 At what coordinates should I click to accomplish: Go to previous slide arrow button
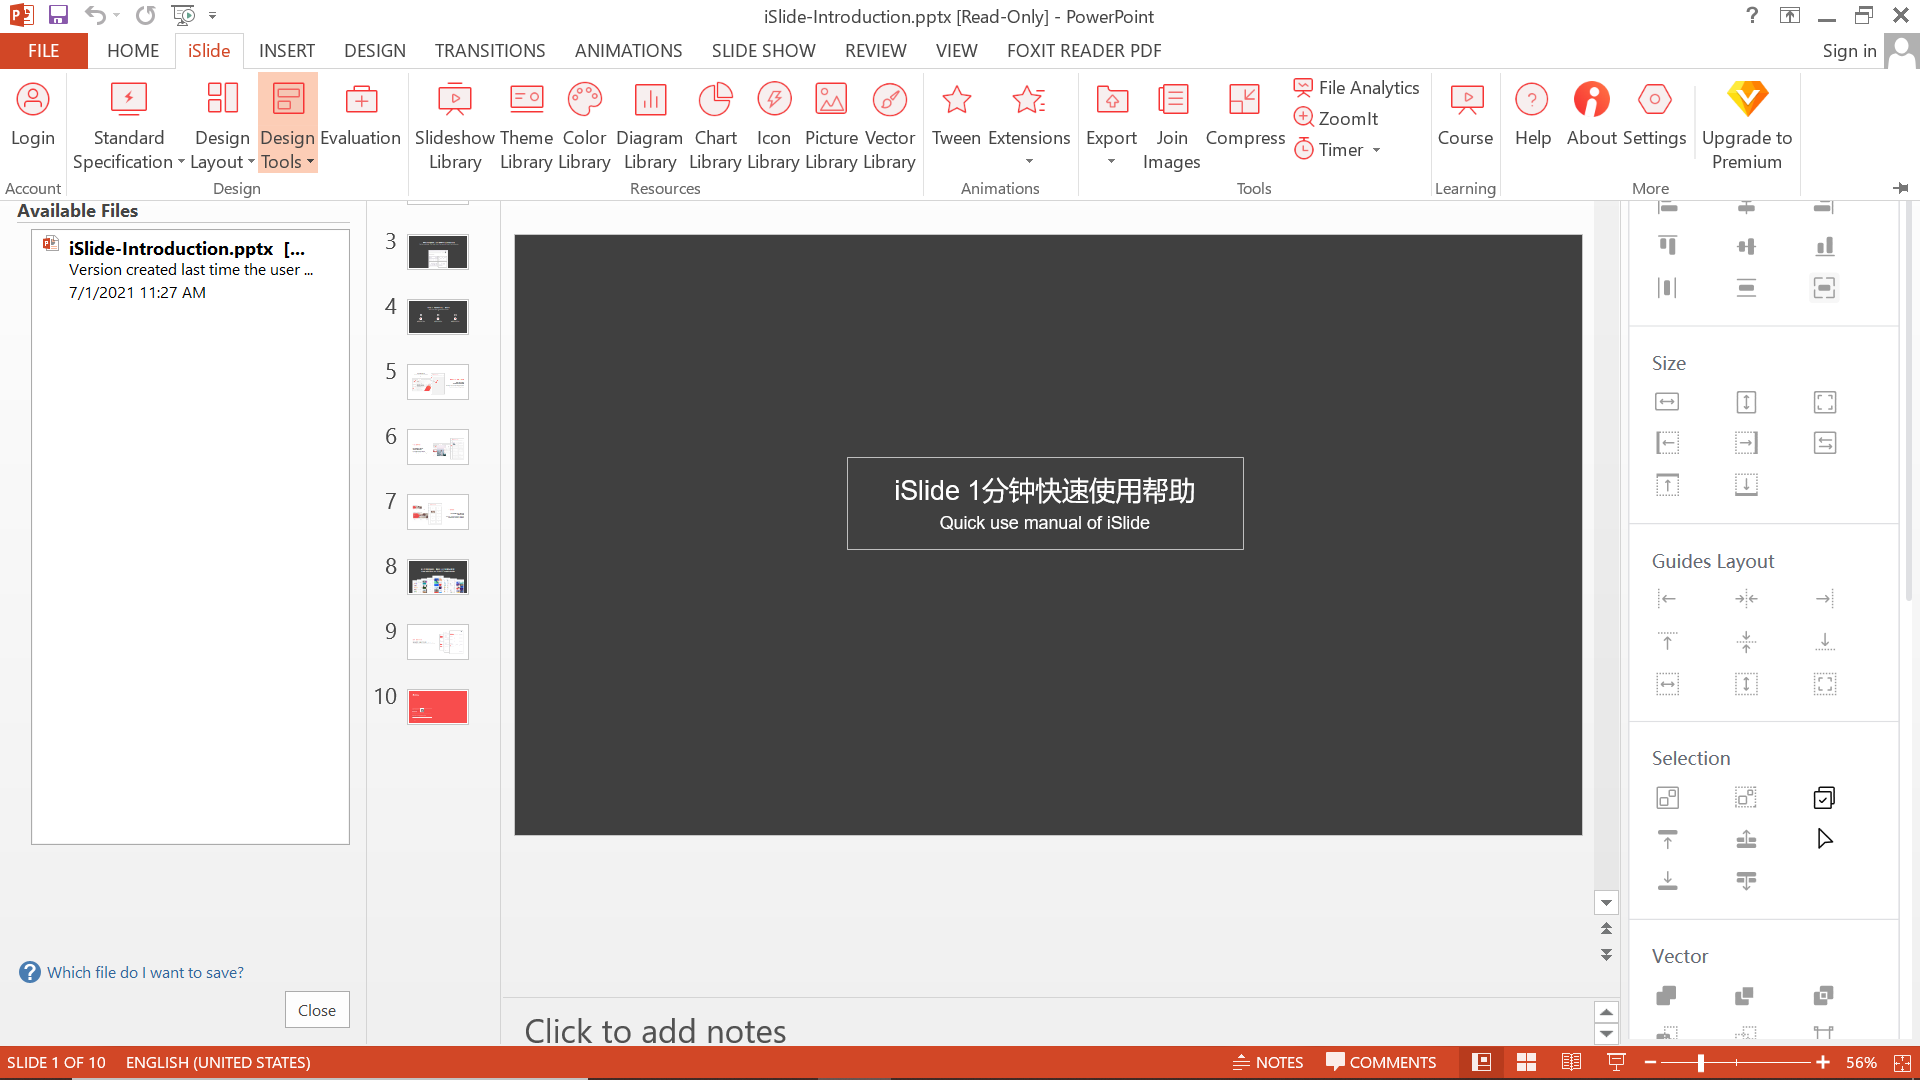[x=1606, y=929]
